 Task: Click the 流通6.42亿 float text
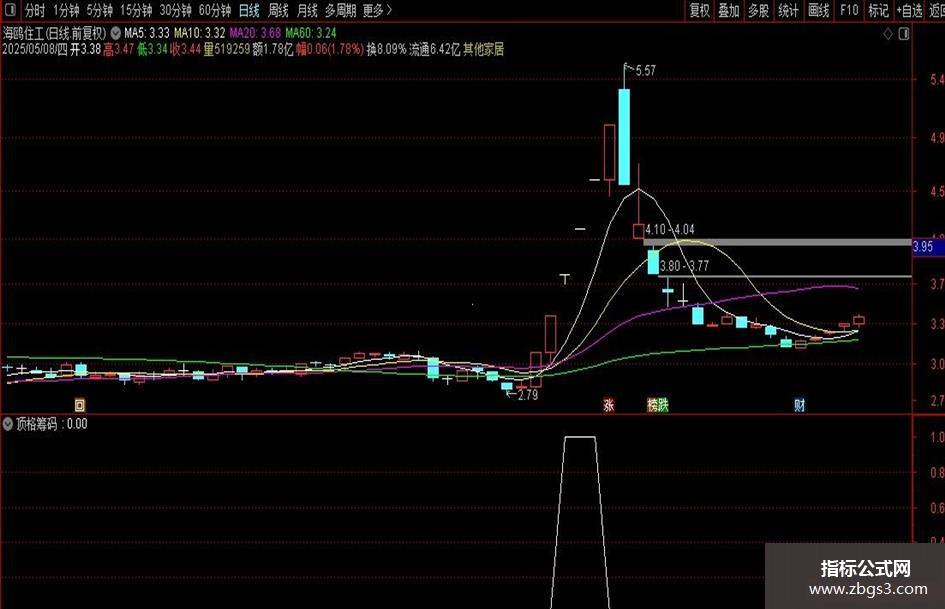pos(435,49)
